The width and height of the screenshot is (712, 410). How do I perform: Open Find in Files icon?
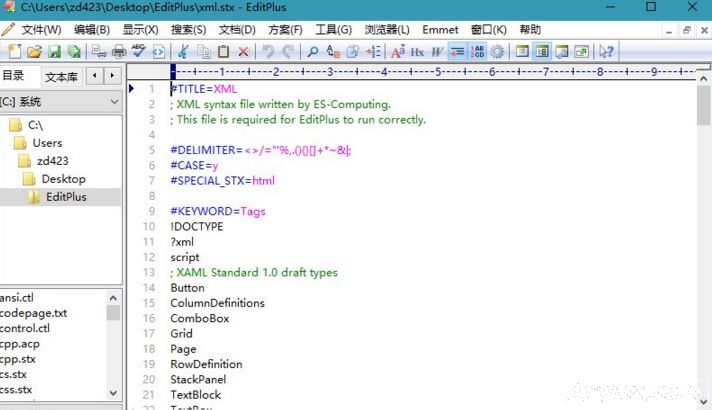(353, 51)
